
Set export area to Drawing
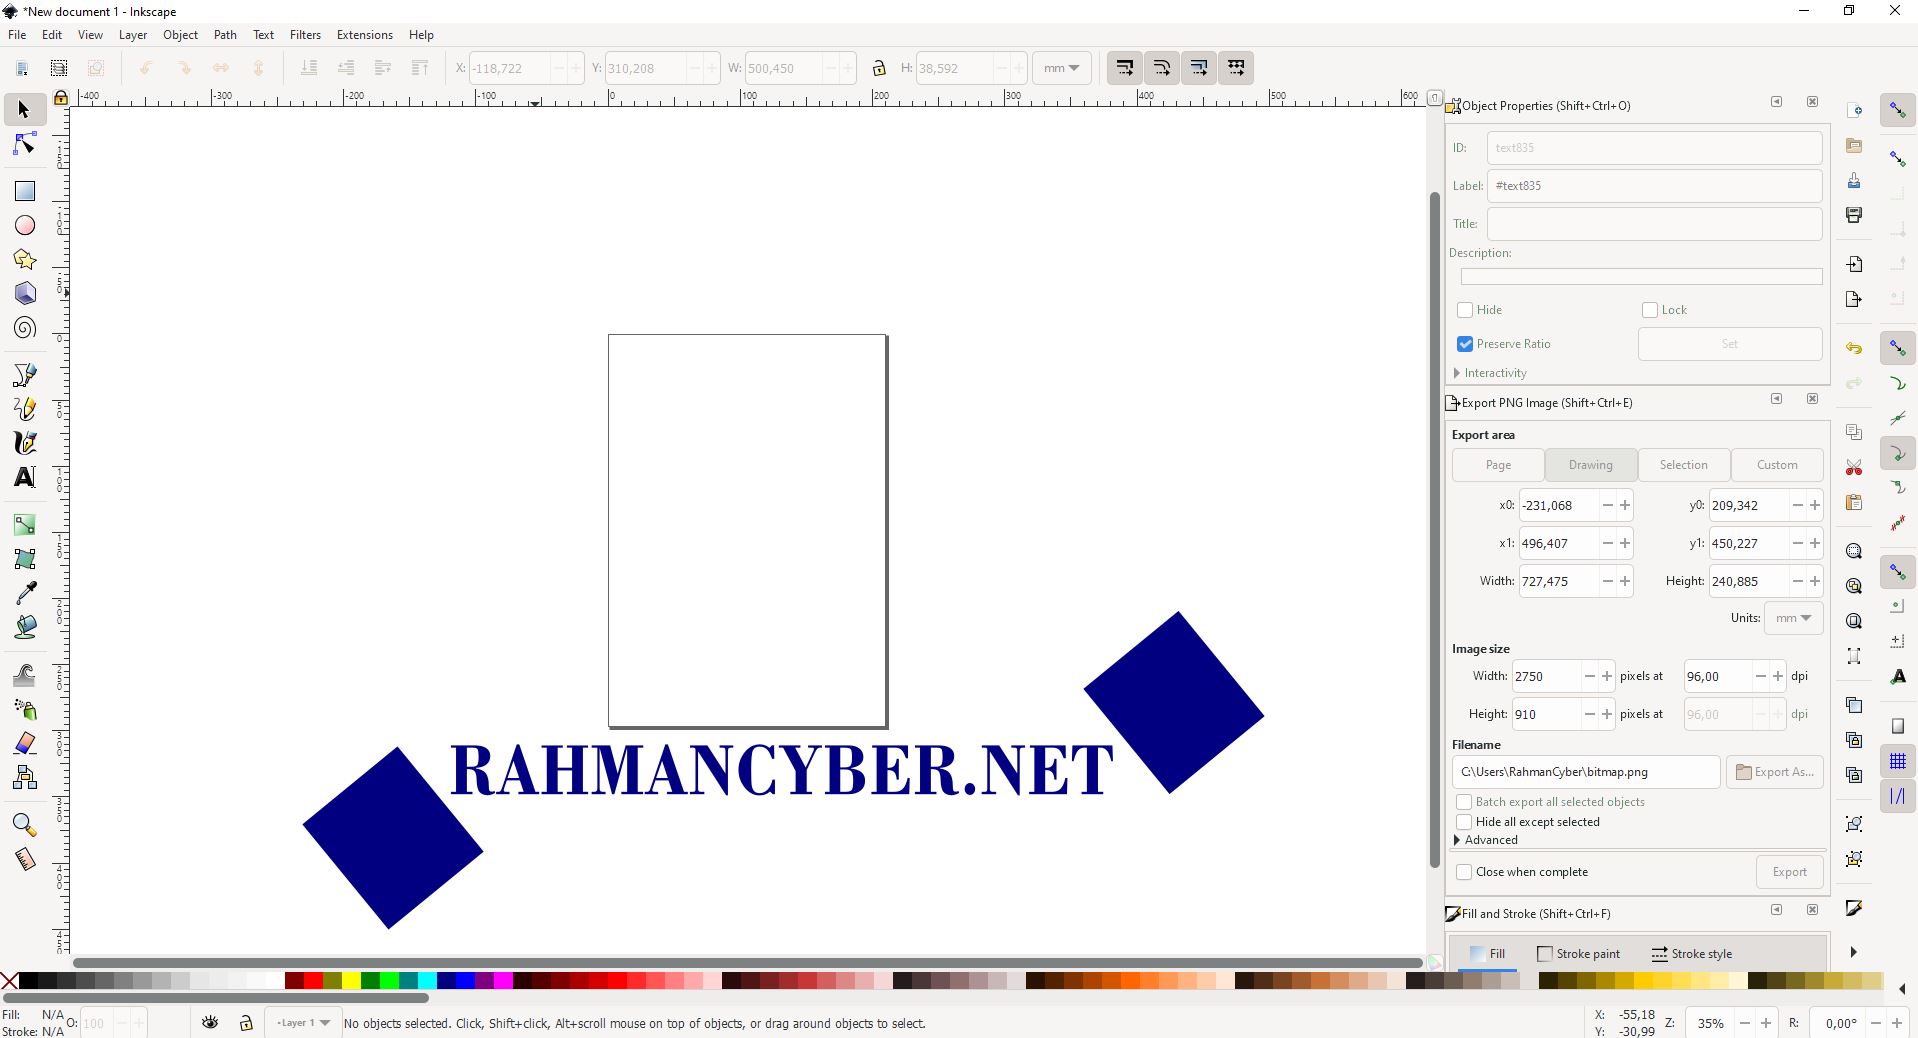(x=1591, y=465)
